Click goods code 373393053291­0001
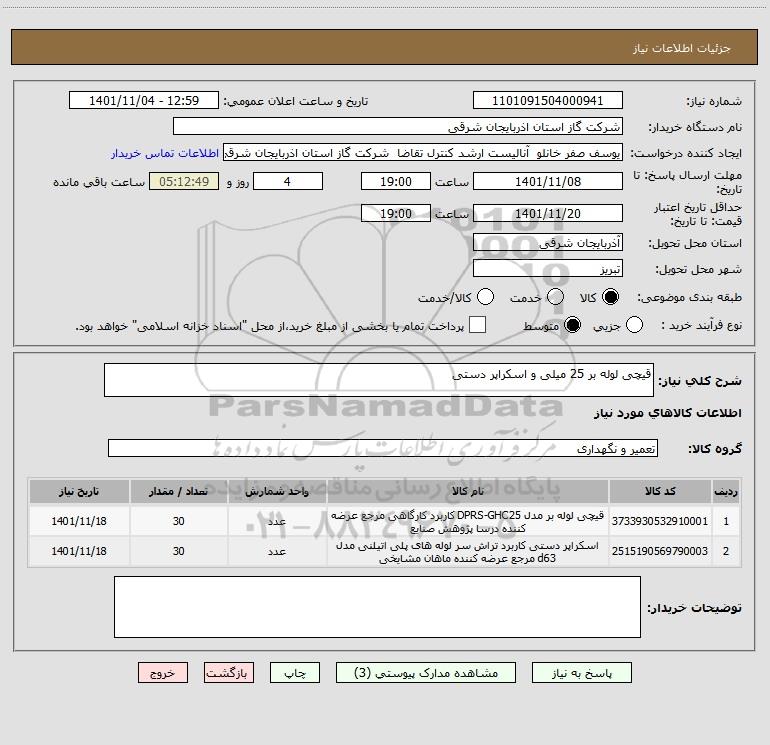This screenshot has width=770, height=745. [660, 521]
